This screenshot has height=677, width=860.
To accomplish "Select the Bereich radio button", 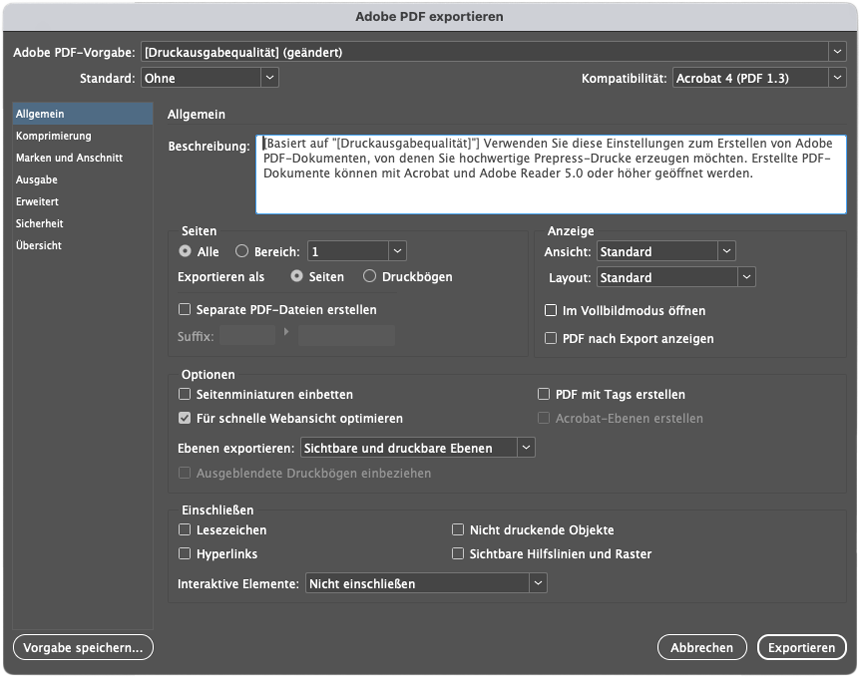I will point(241,251).
